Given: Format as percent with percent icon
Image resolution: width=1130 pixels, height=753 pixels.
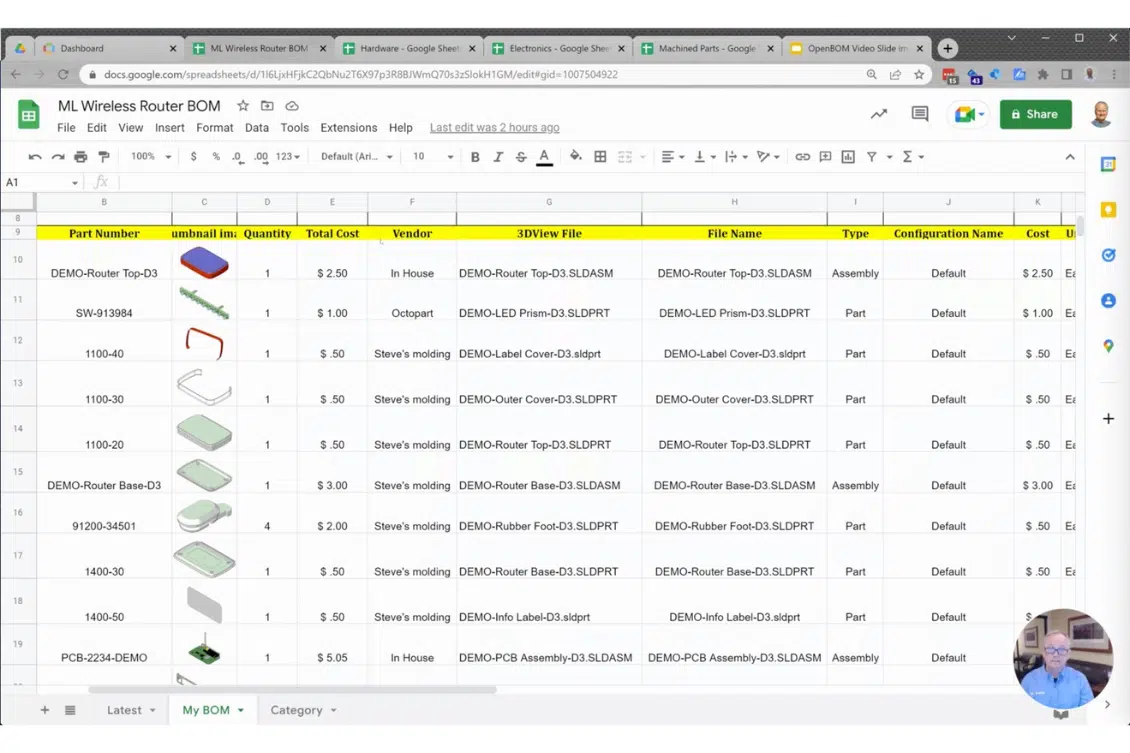Looking at the screenshot, I should point(215,156).
